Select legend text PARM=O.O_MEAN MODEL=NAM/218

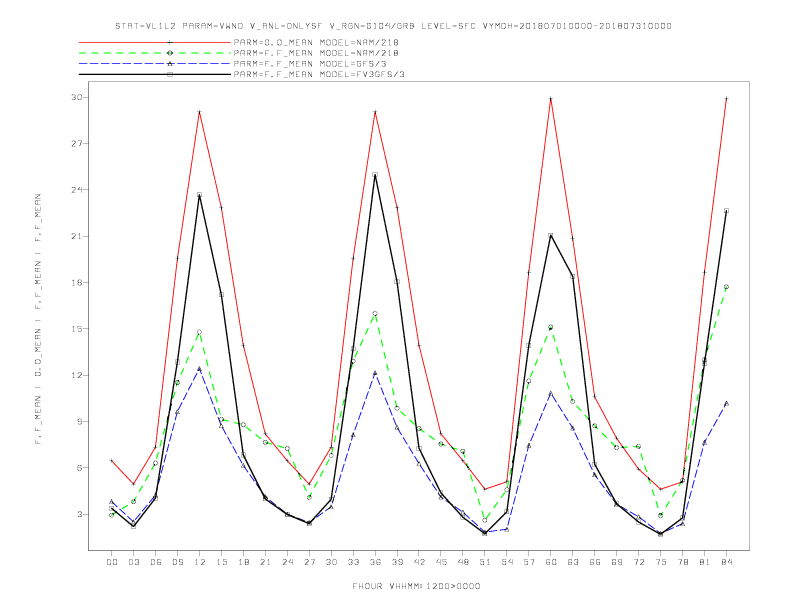[x=316, y=42]
